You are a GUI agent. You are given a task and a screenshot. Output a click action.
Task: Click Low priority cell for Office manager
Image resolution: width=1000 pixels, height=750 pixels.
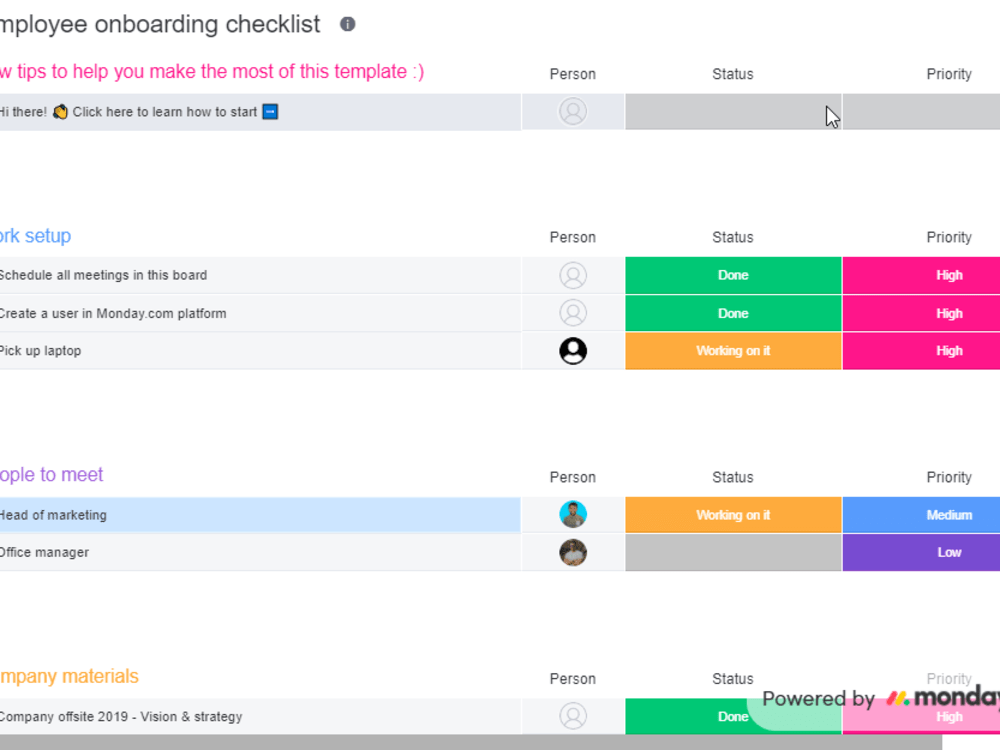(x=922, y=552)
